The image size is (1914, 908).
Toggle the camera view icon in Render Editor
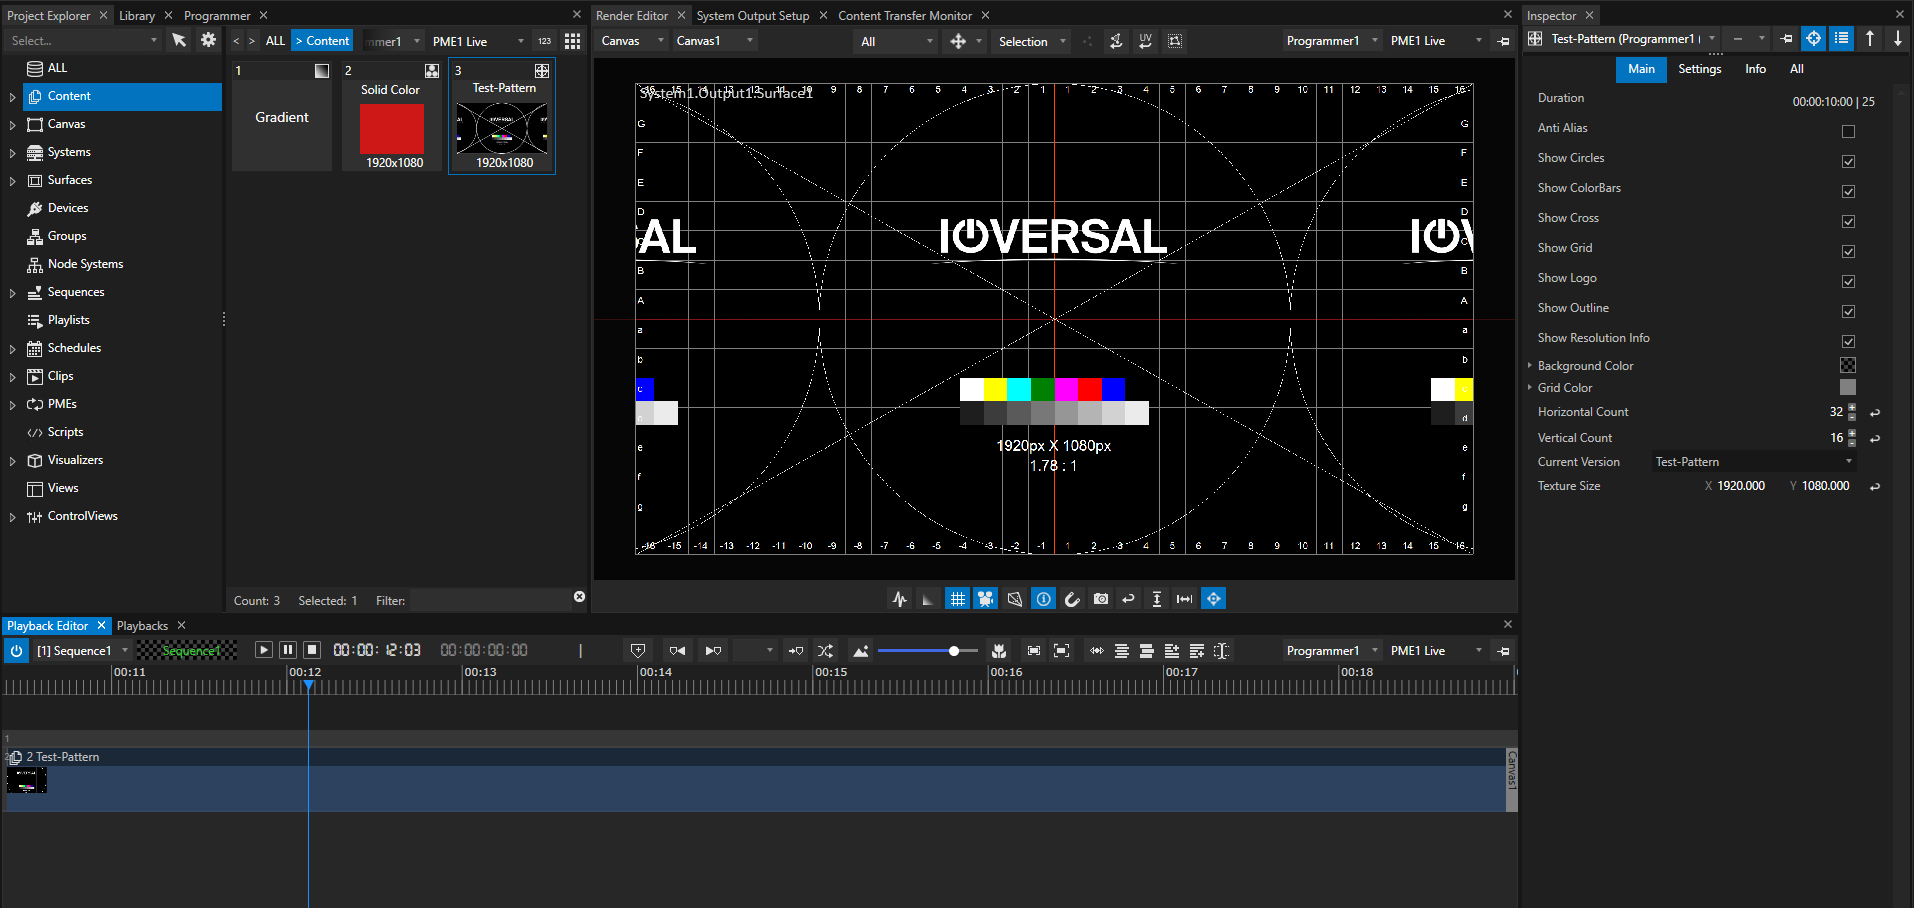click(x=986, y=599)
